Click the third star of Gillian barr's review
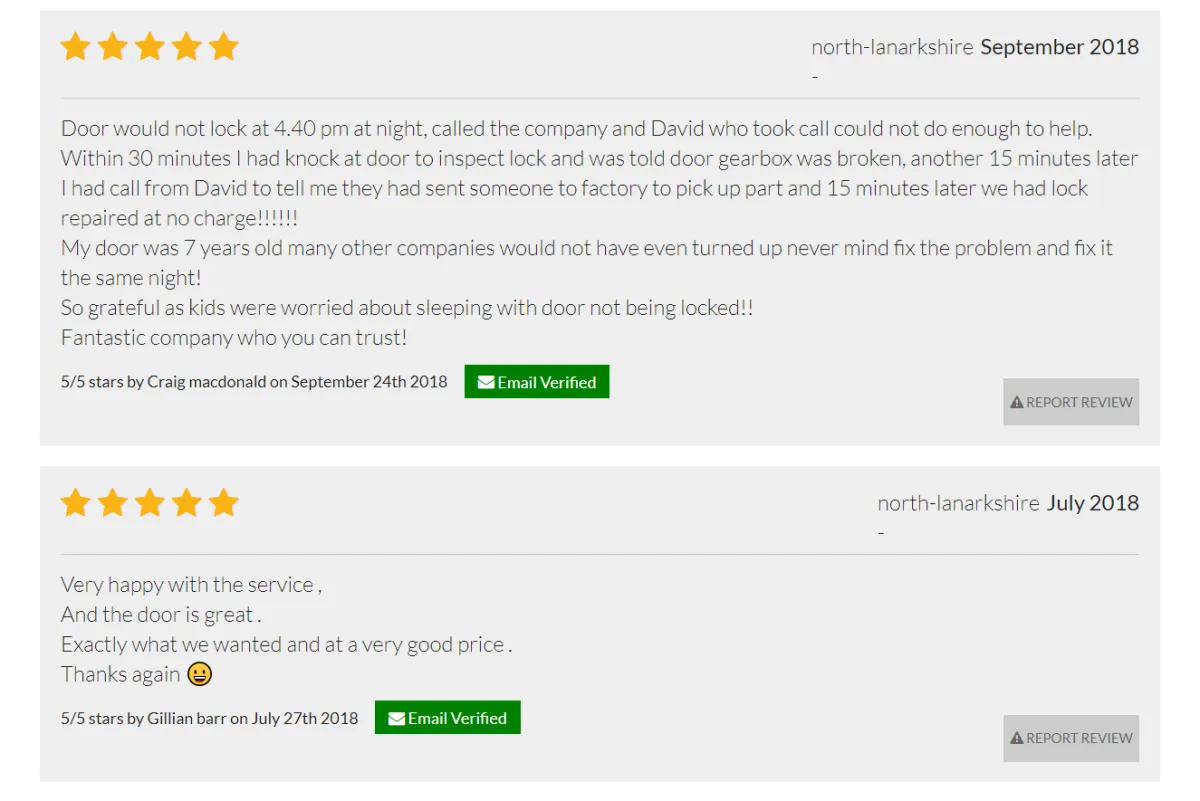This screenshot has width=1200, height=801. 150,503
